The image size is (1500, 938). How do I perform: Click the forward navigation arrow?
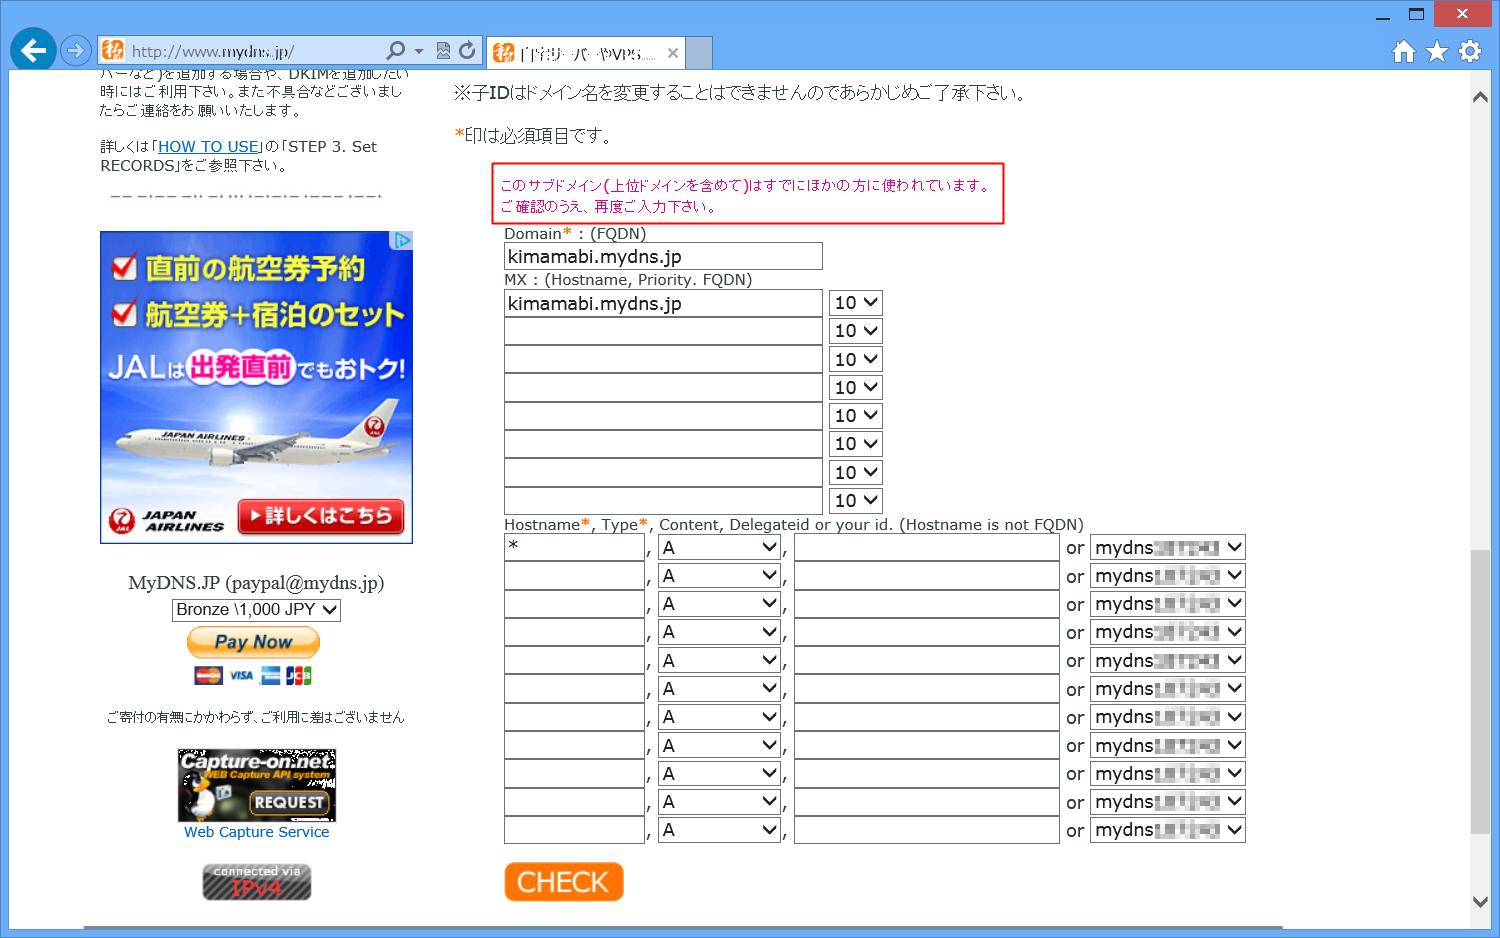pos(75,49)
